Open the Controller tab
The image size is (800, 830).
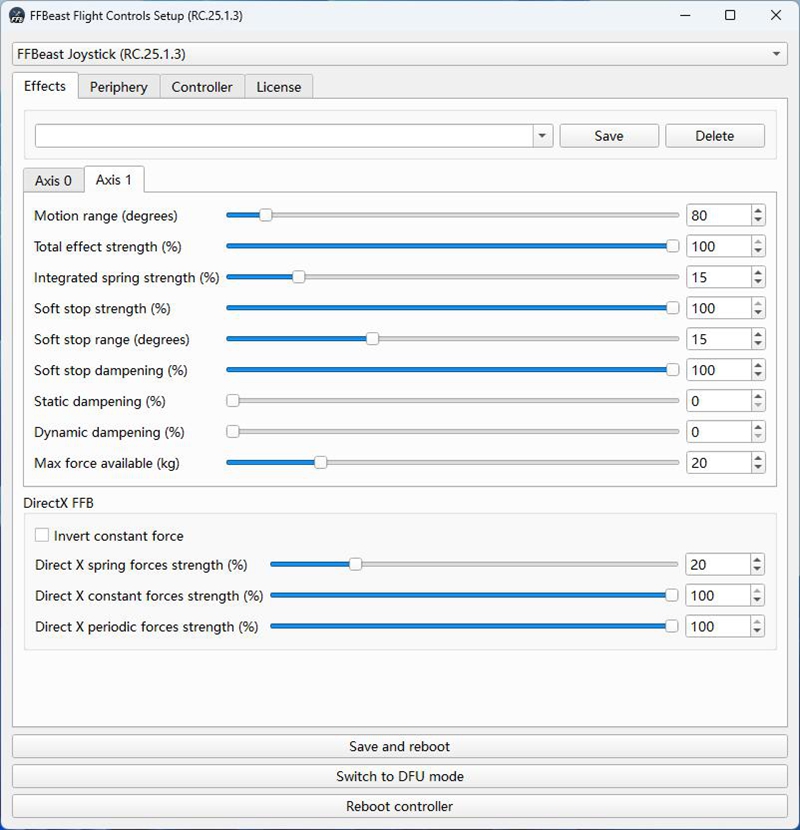pyautogui.click(x=202, y=87)
